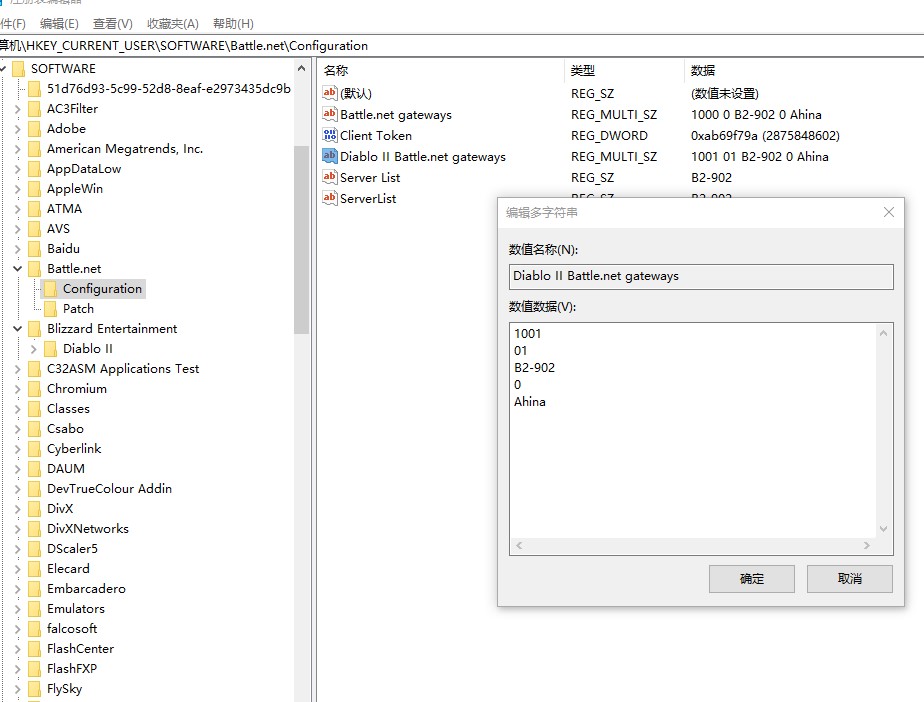Screen dimensions: 924x702
Task: Click the 0xab69f79a (2875848602) data cell
Action: click(x=765, y=136)
